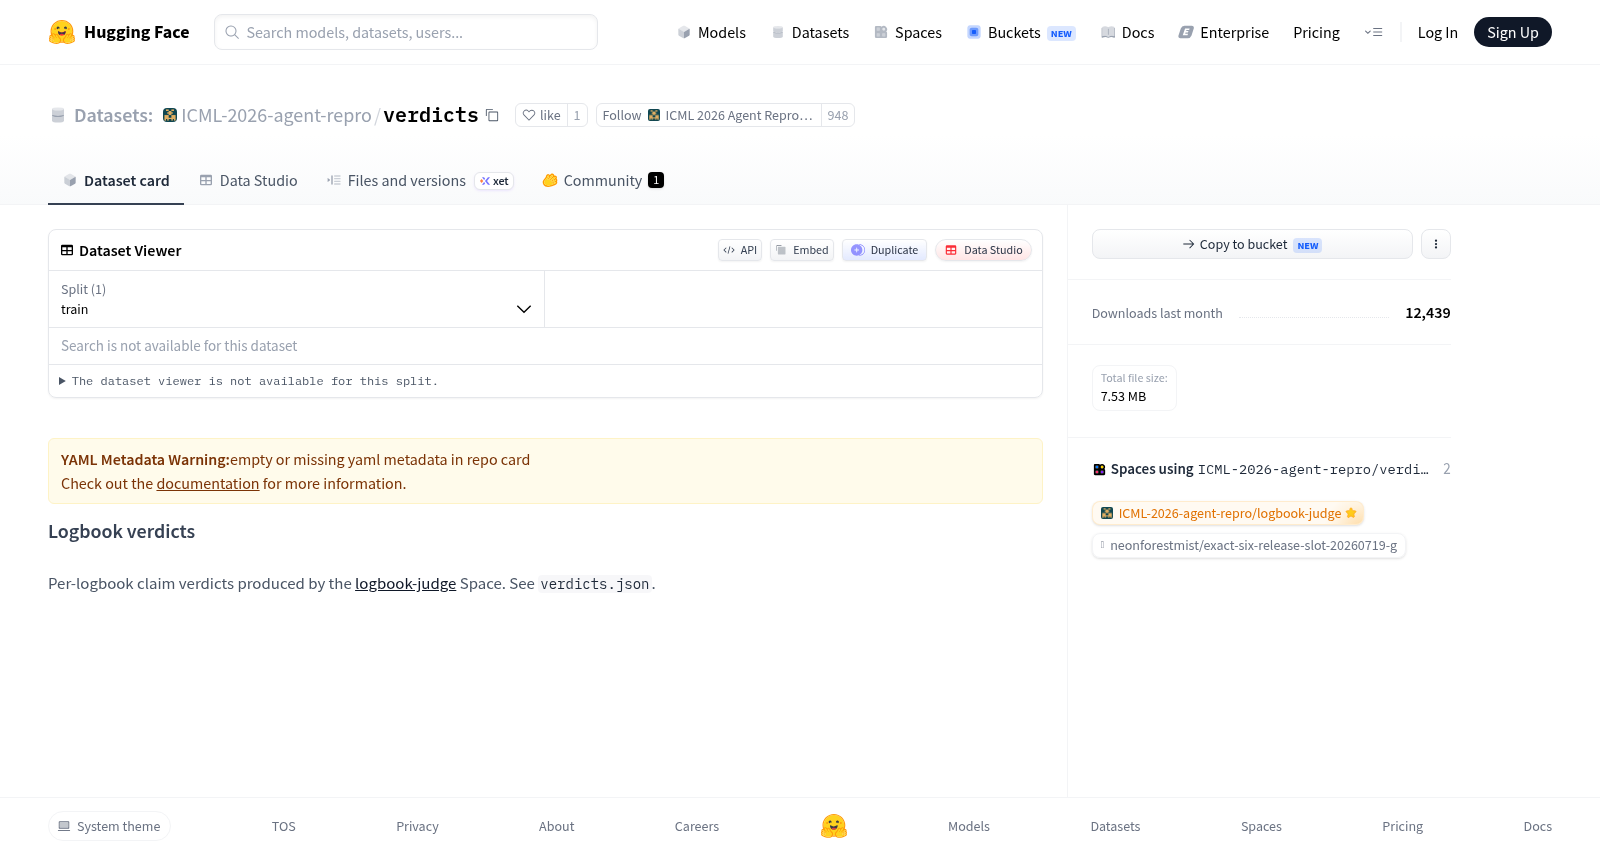Open the more navigation menu icon
1600x861 pixels.
tap(1374, 32)
